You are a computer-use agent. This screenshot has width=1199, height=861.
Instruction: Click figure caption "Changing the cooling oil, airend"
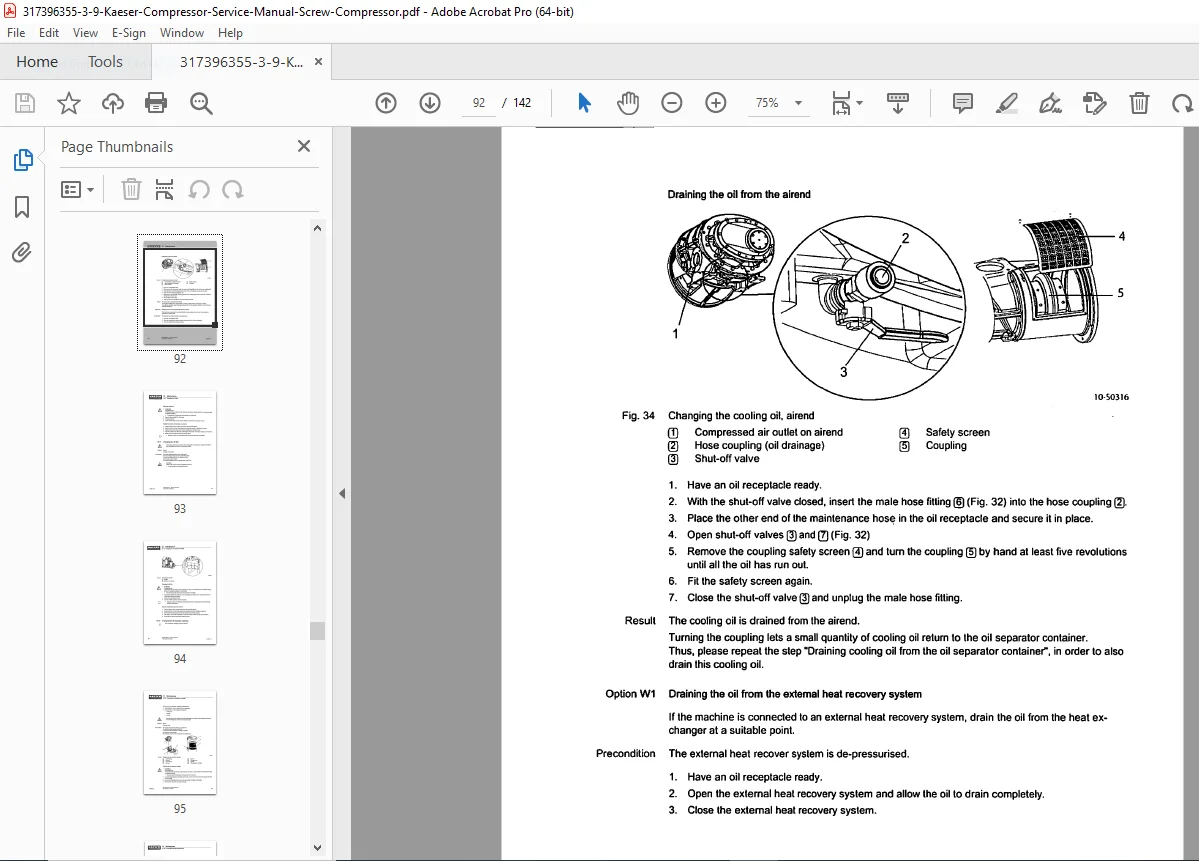(741, 416)
